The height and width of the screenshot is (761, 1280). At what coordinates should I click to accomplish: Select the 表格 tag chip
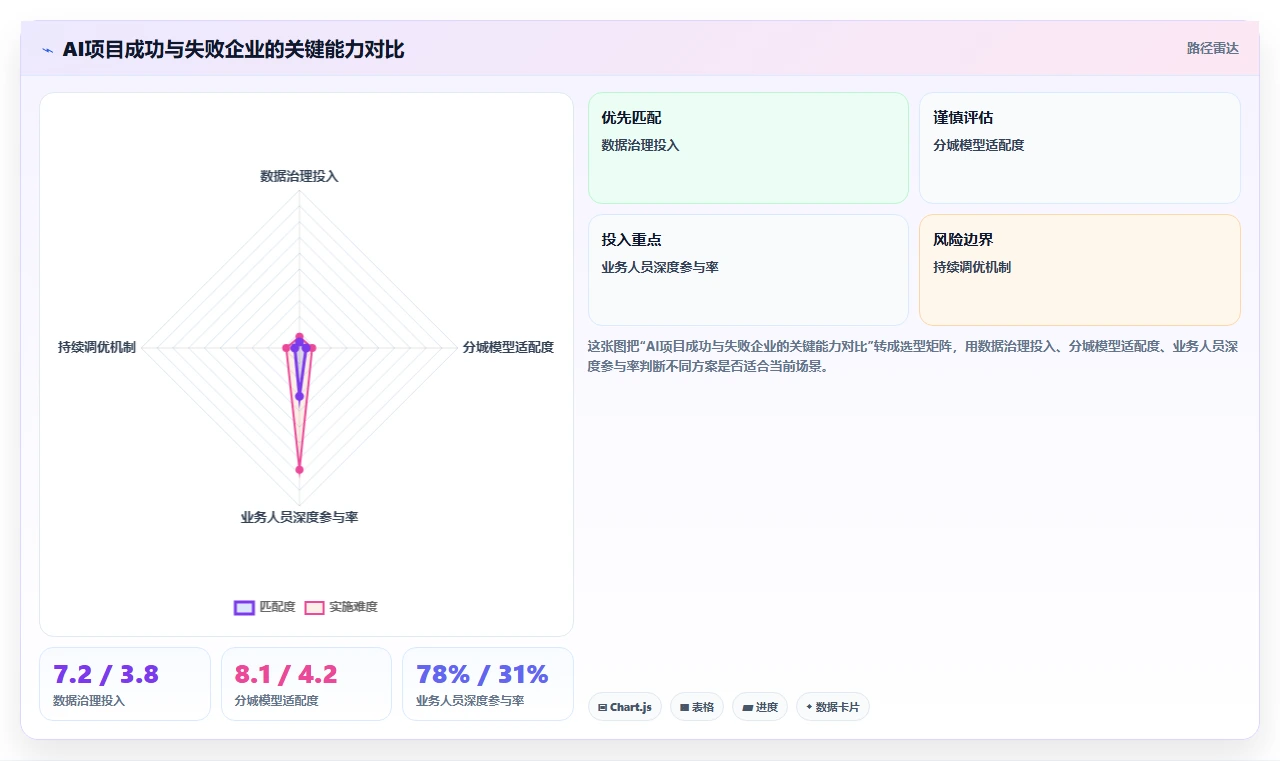[x=697, y=707]
